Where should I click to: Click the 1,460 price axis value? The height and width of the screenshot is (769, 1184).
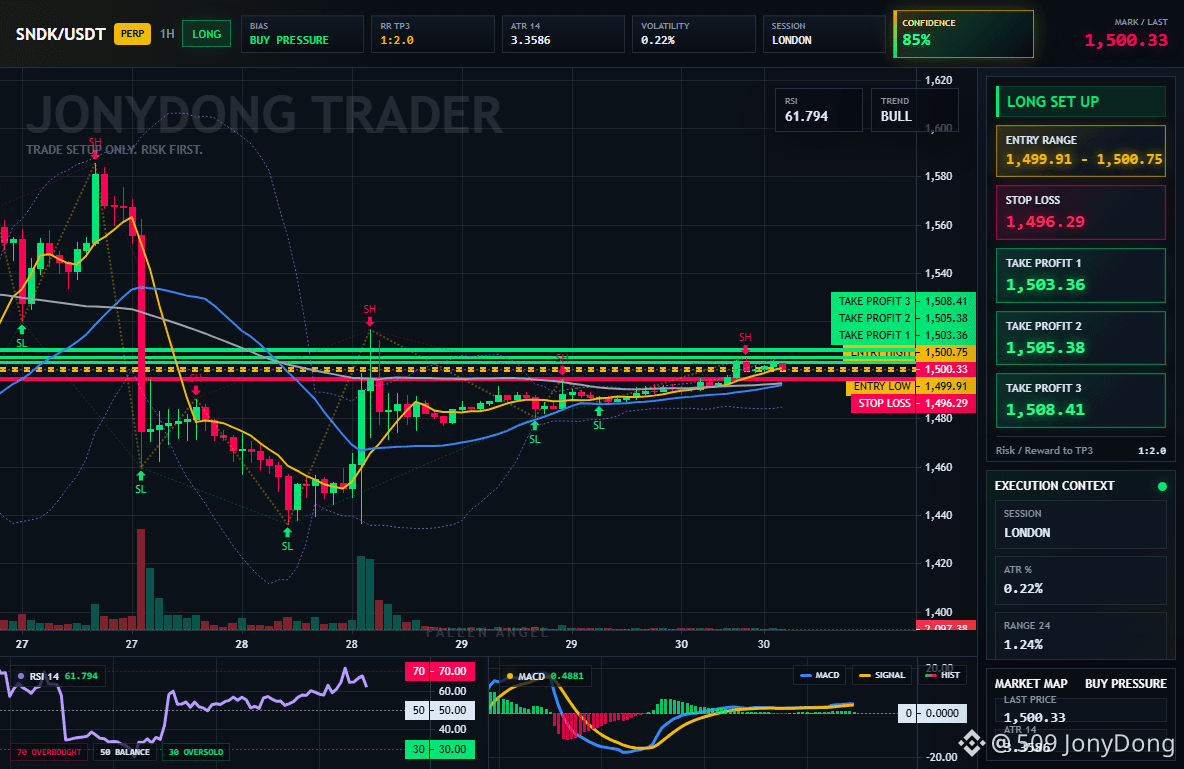point(939,467)
